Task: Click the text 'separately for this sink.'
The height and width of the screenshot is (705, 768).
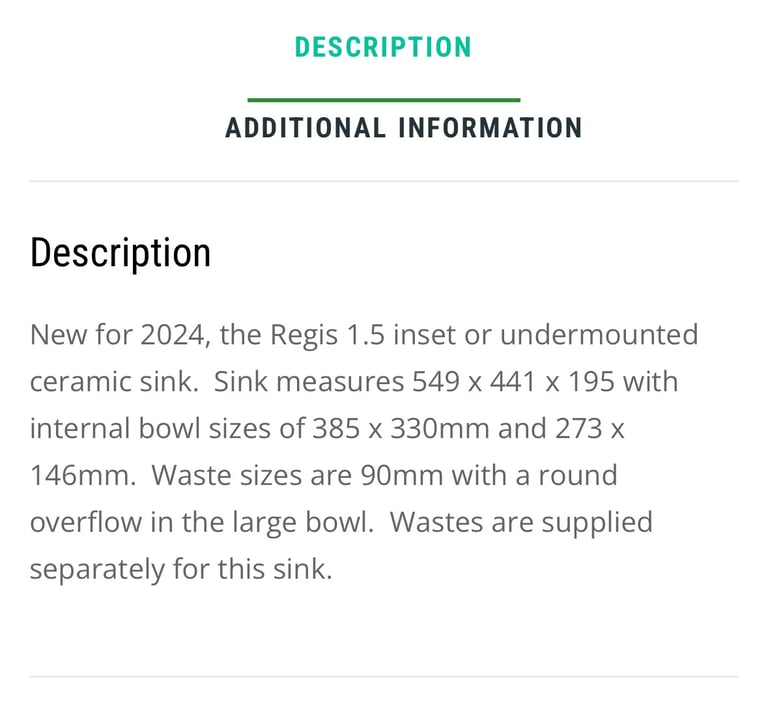Action: (181, 569)
